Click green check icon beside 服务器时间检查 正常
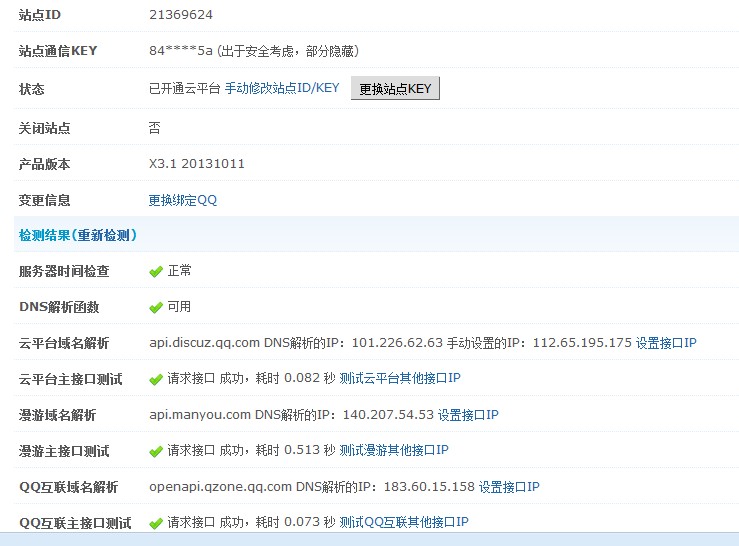The image size is (739, 546). tap(156, 272)
